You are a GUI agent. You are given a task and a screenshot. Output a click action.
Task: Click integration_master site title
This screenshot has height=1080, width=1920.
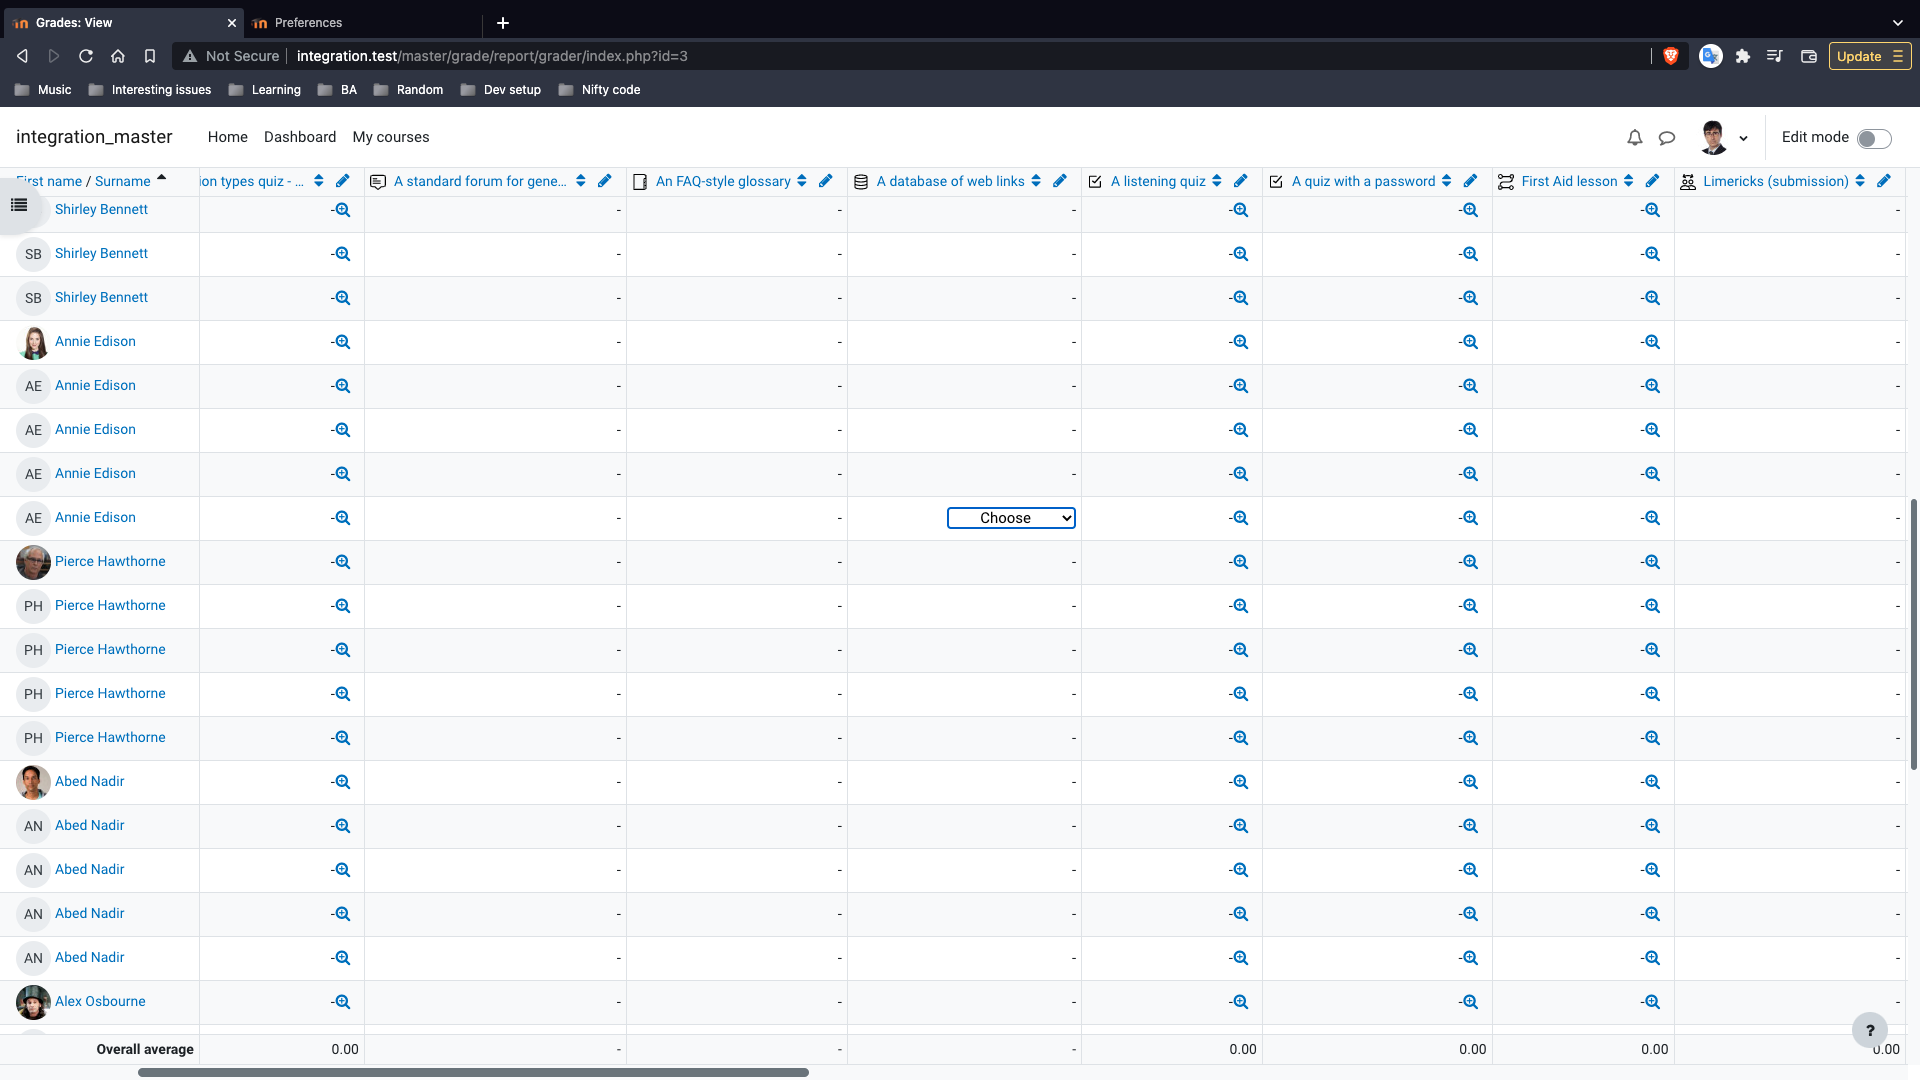pos(94,137)
